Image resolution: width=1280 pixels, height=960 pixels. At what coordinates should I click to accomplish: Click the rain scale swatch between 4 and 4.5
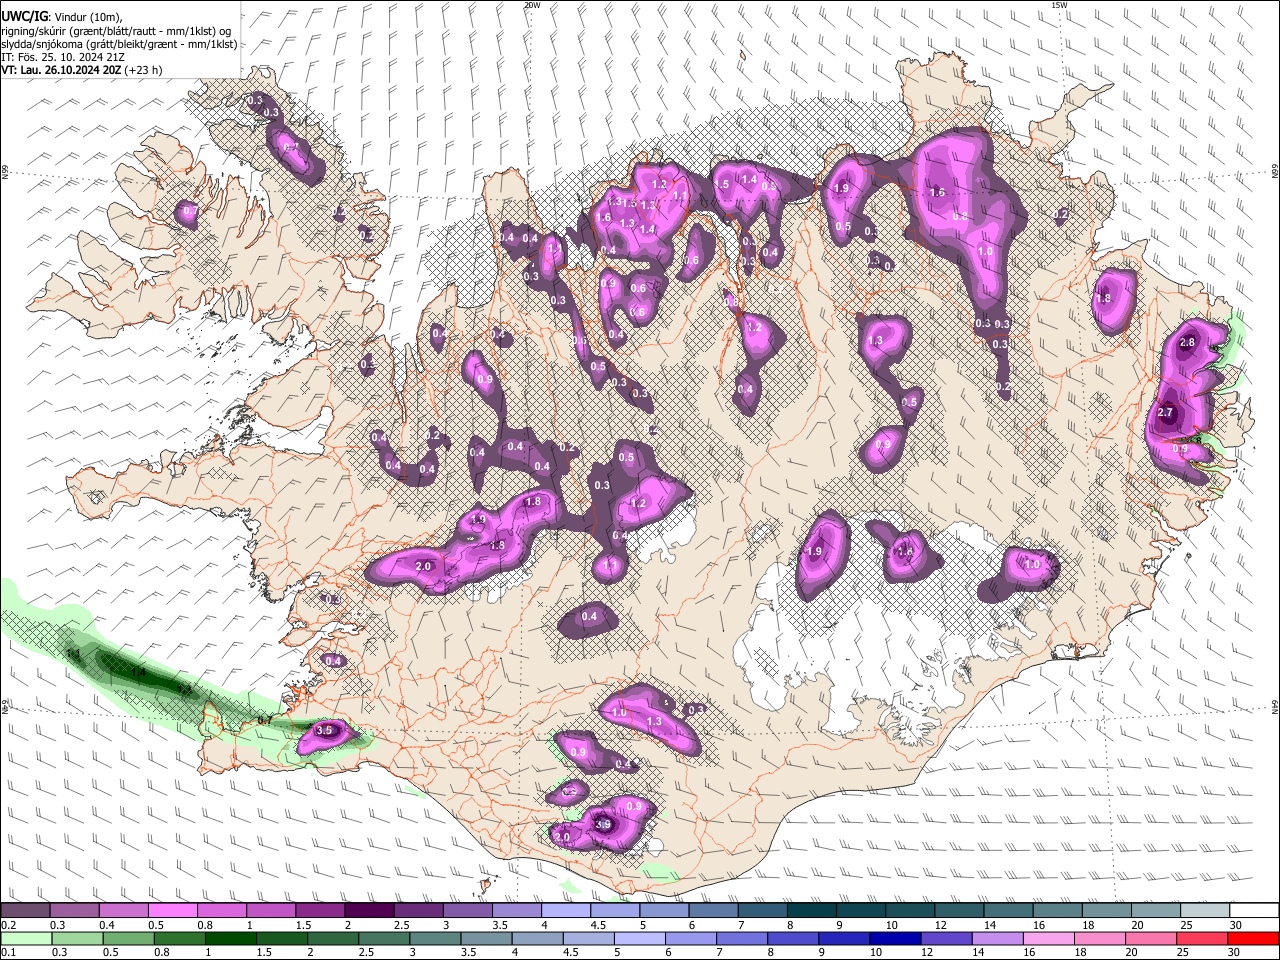click(x=537, y=938)
